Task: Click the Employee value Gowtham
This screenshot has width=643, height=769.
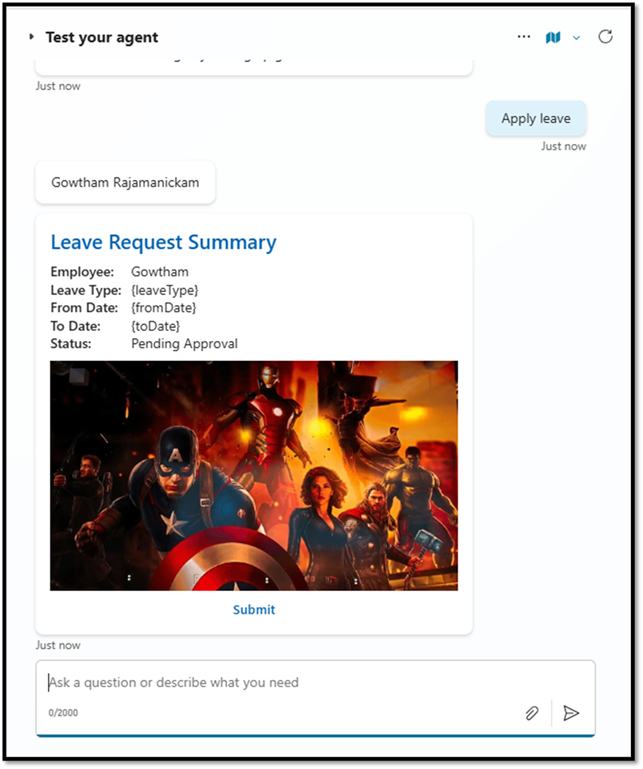Action: tap(160, 272)
